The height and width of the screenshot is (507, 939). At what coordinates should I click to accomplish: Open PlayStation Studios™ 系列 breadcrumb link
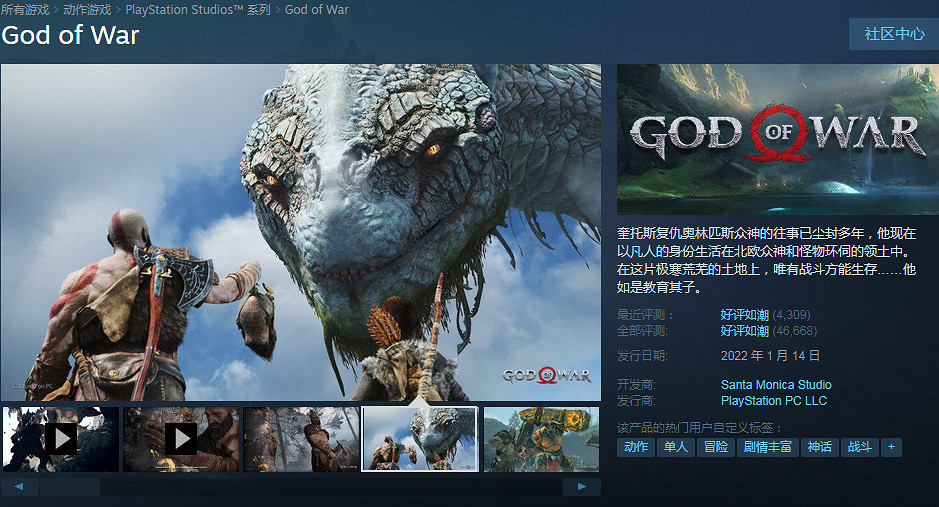tap(198, 10)
